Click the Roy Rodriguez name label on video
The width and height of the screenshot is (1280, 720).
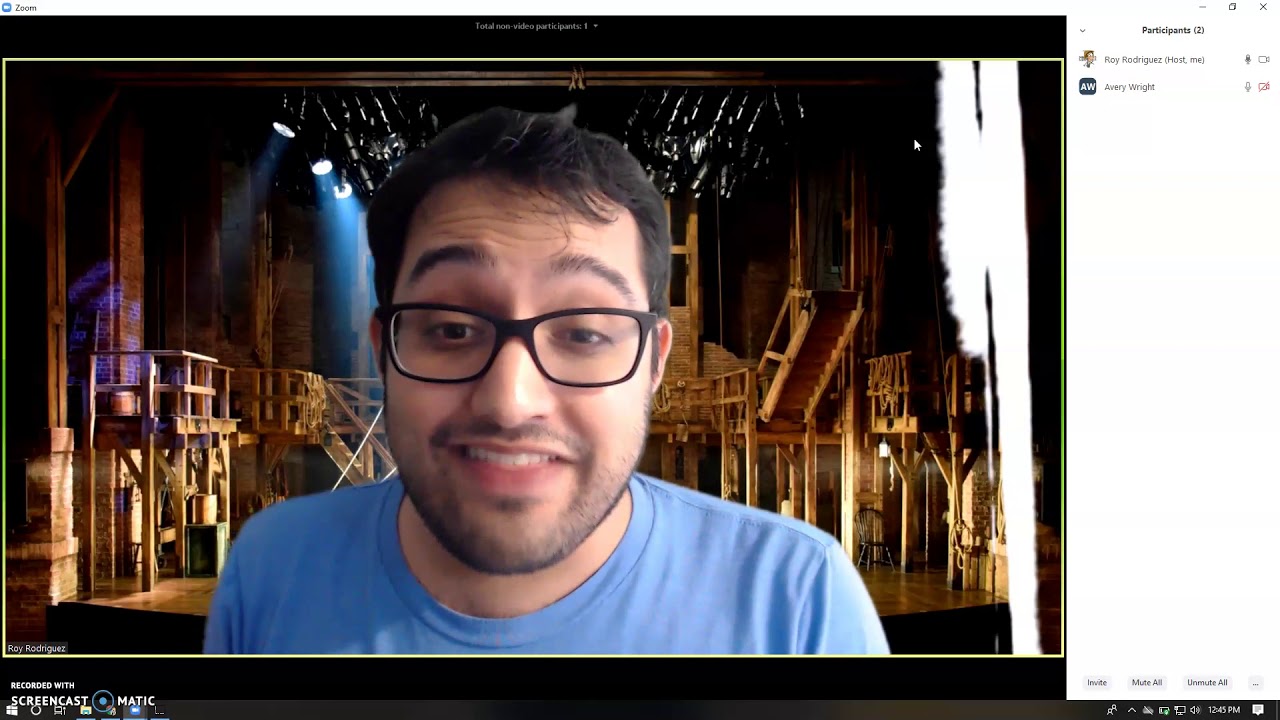coord(36,648)
